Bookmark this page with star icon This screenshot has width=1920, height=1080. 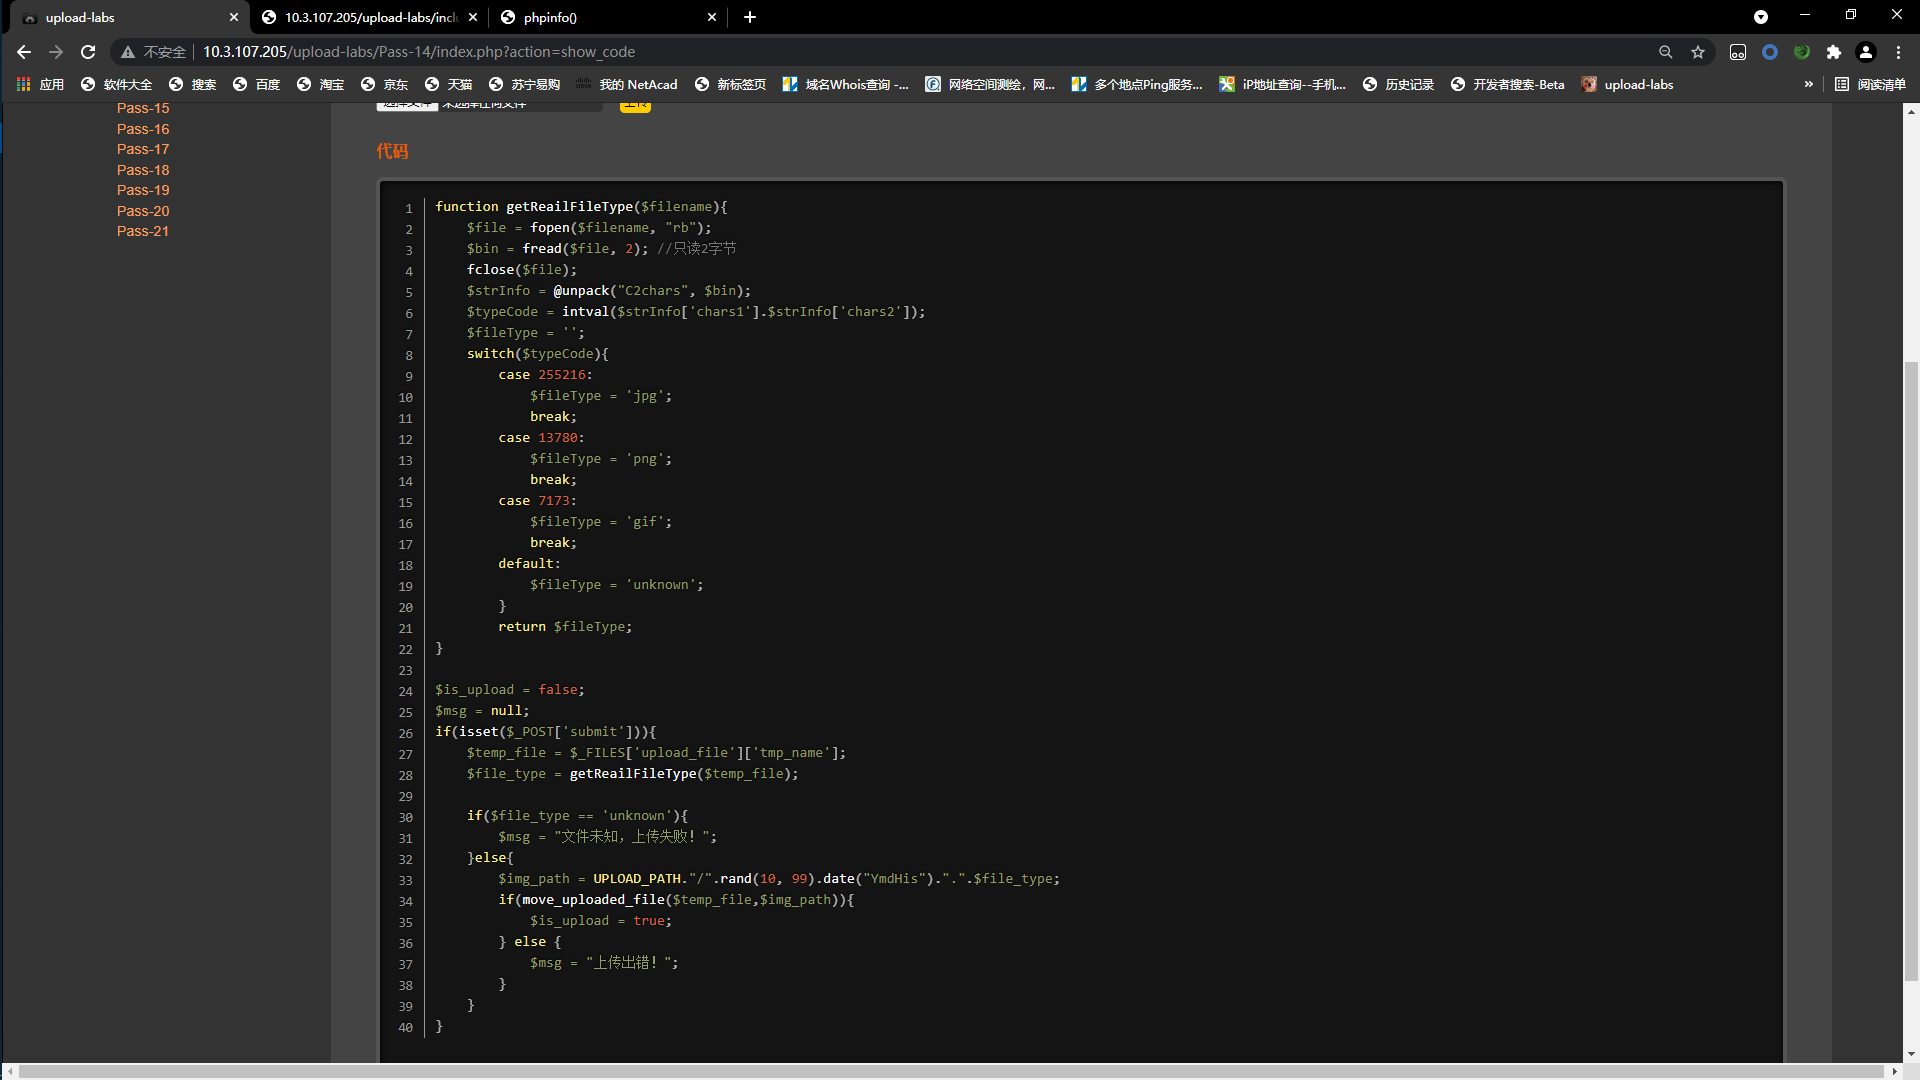[1698, 52]
